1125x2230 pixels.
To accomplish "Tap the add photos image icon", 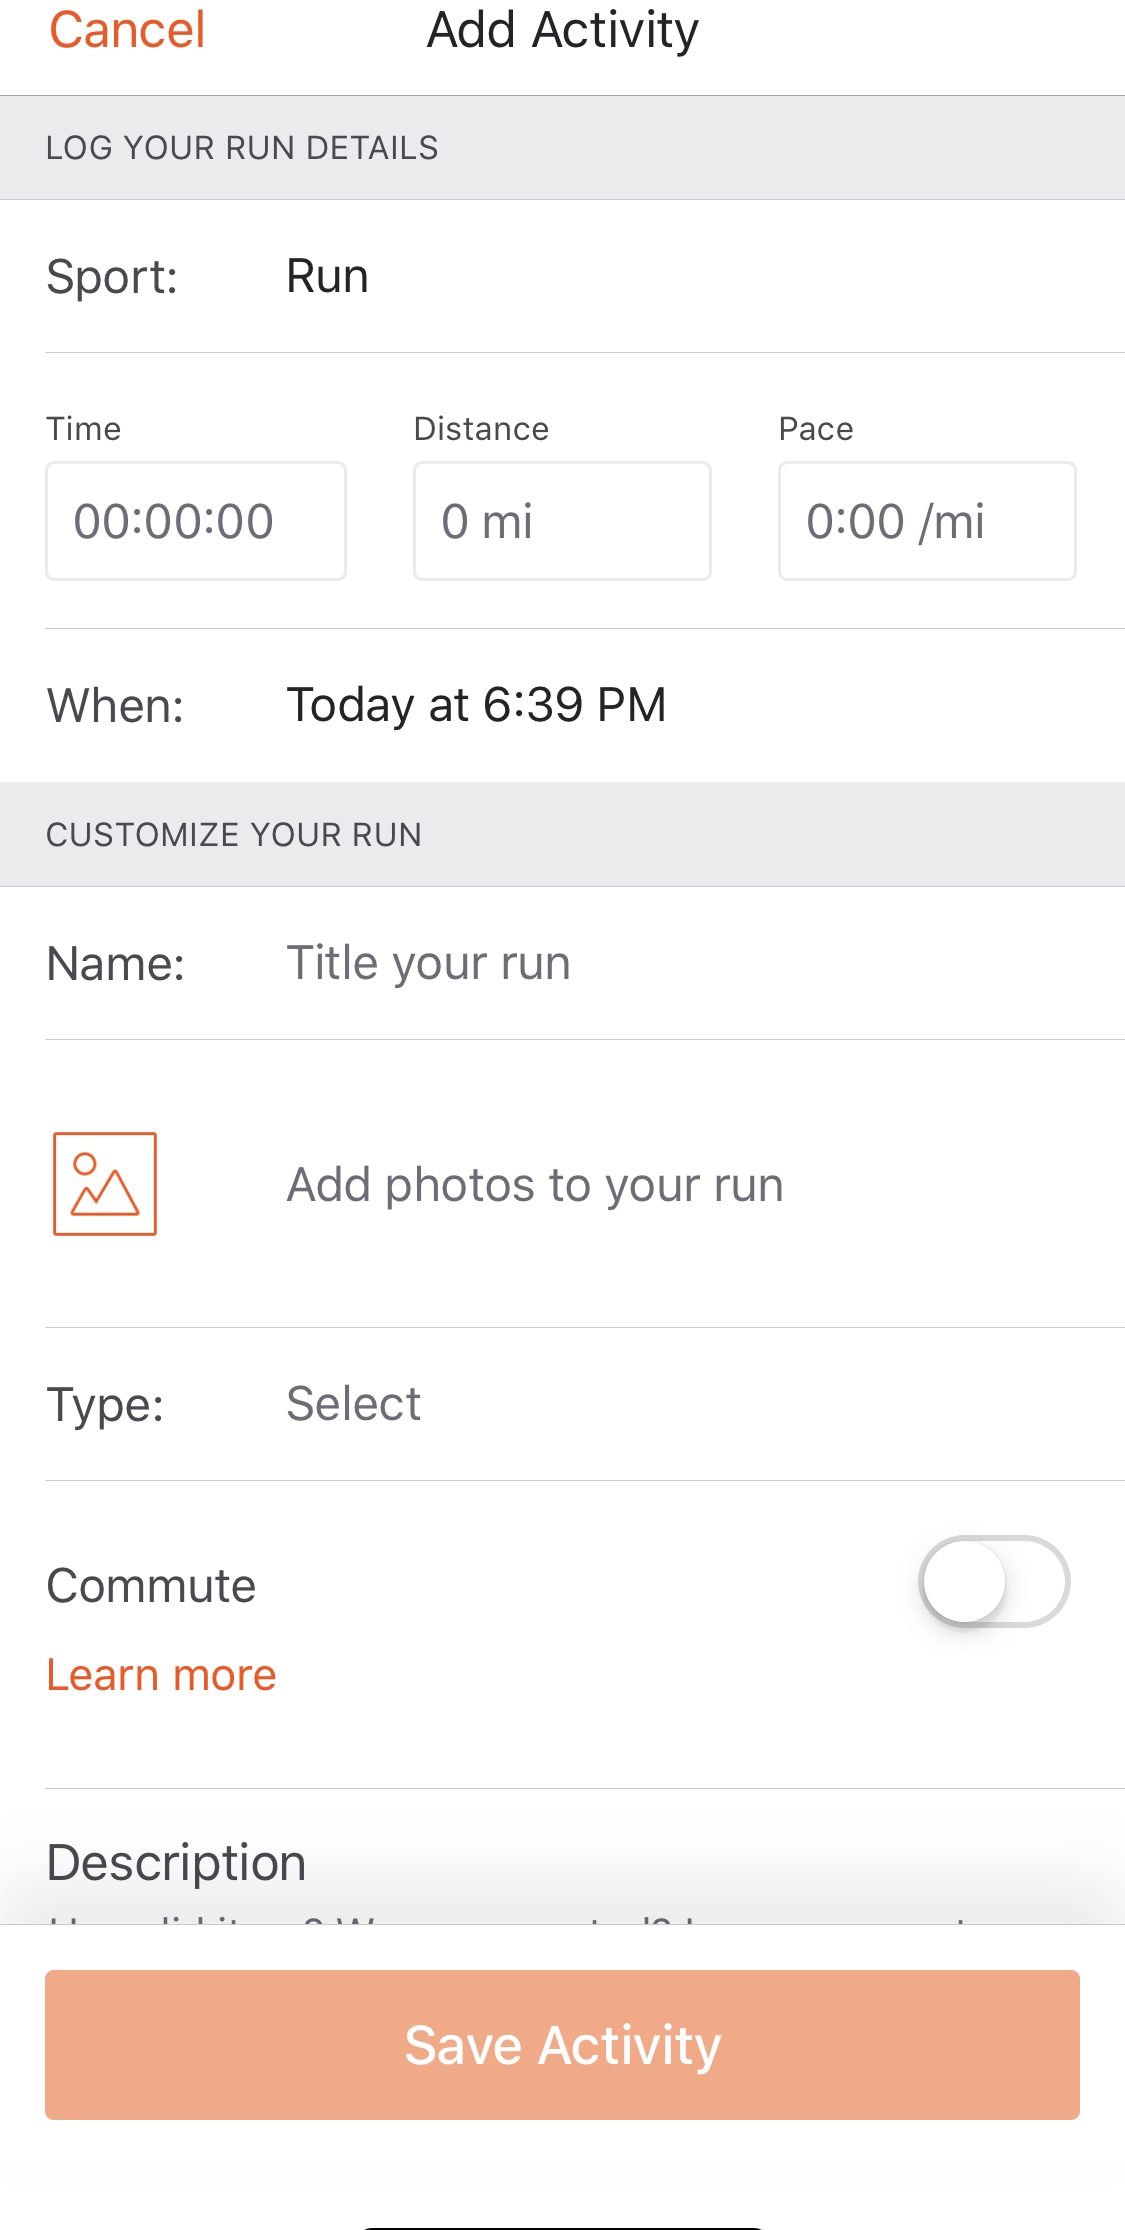I will [105, 1184].
